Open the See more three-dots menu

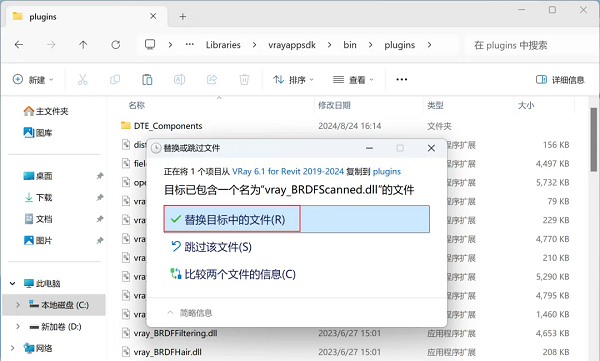point(401,80)
